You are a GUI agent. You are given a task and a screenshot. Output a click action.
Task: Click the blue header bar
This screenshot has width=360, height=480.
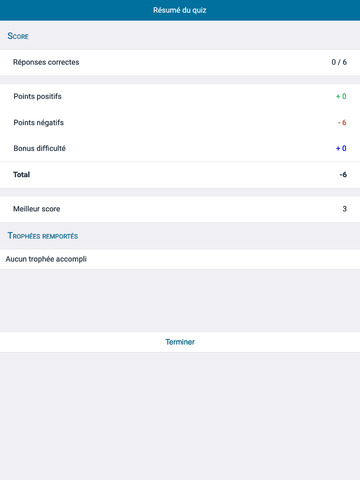pos(180,10)
